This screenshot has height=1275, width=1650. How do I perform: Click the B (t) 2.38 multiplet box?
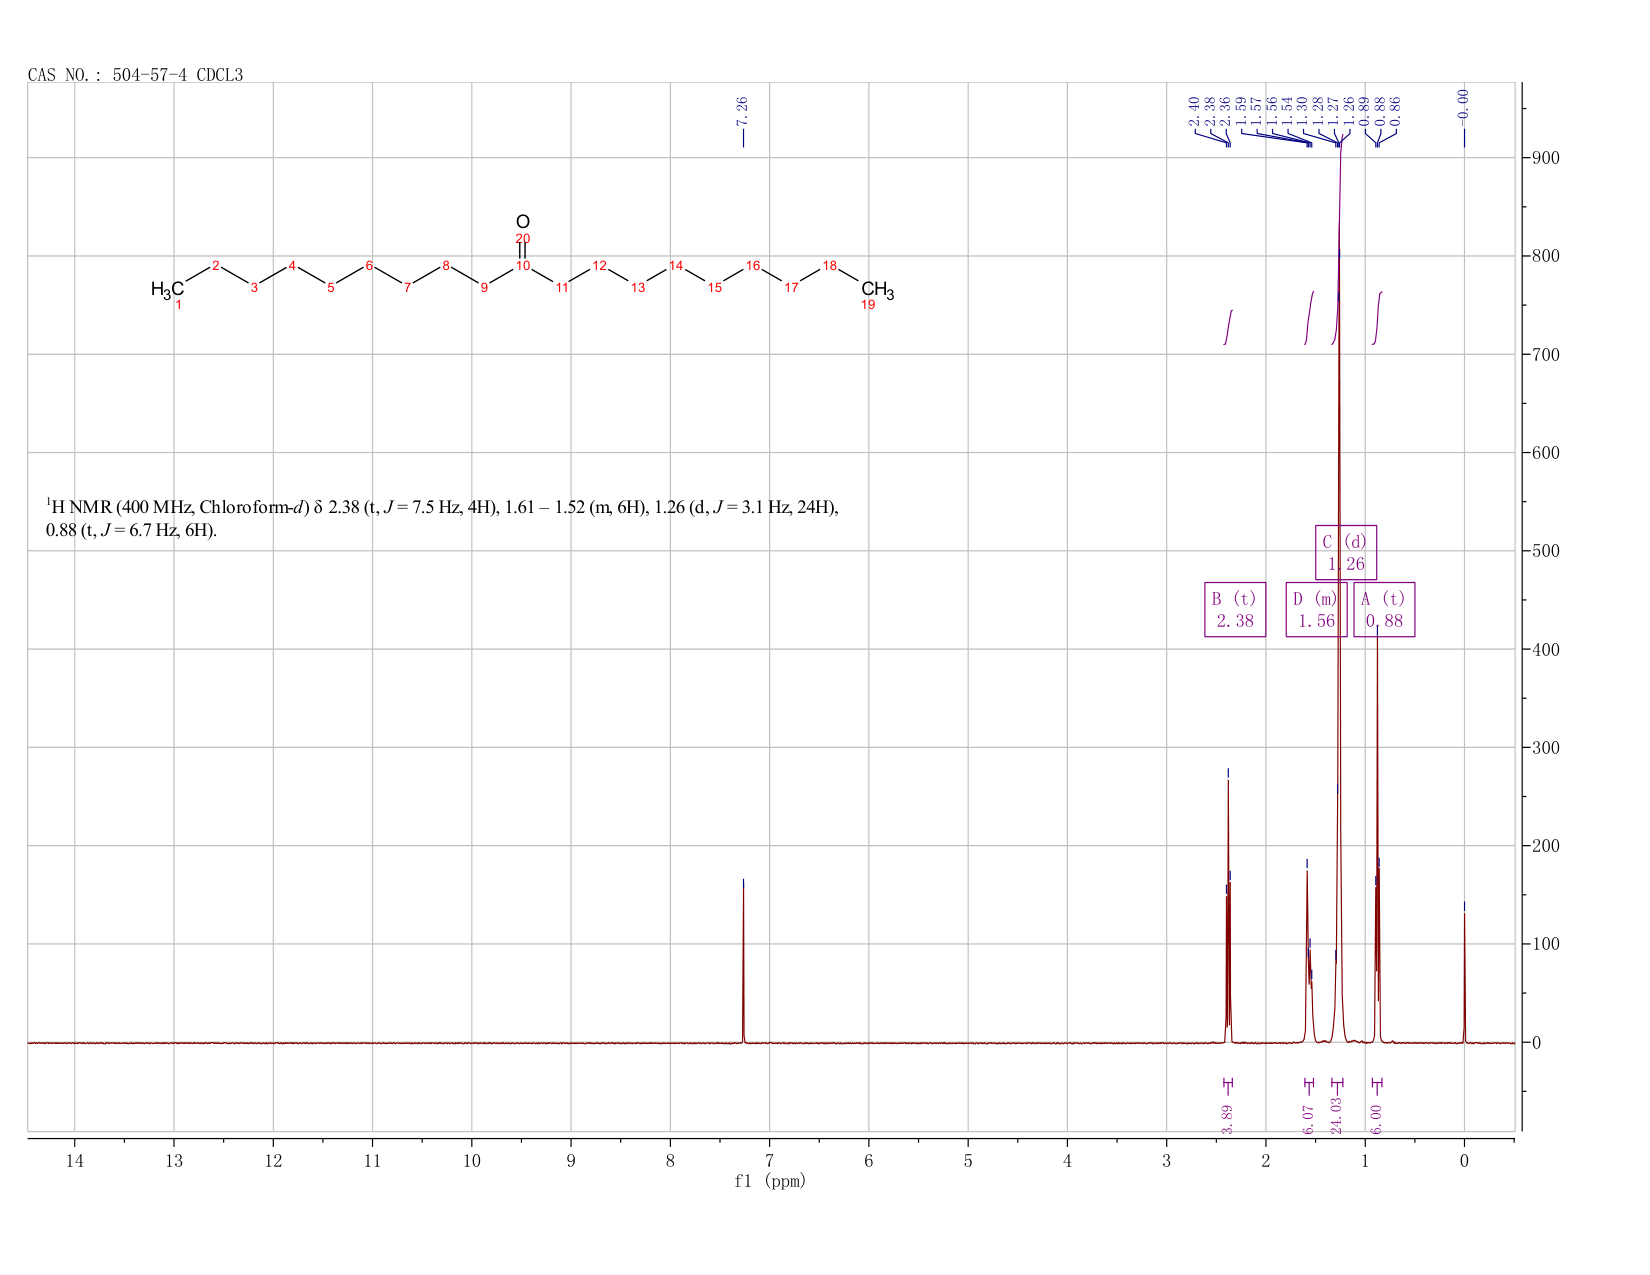tap(1235, 609)
